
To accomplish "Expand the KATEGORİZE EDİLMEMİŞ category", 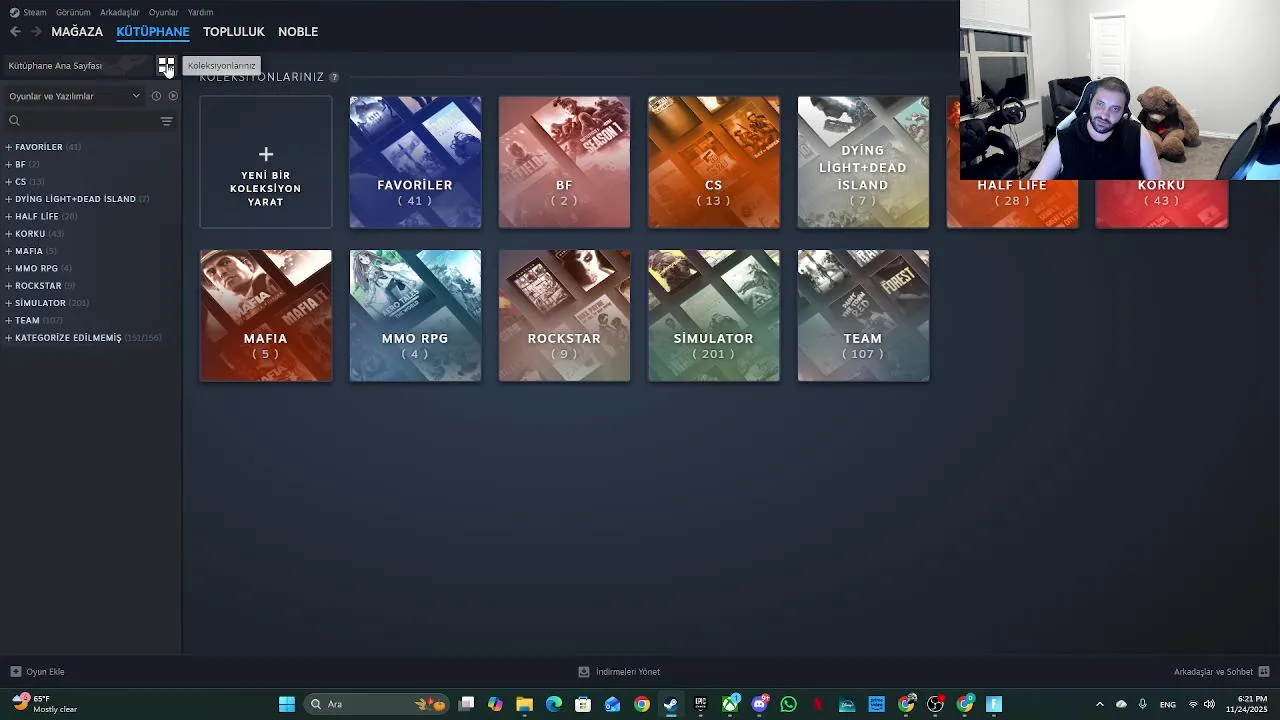I will point(9,338).
